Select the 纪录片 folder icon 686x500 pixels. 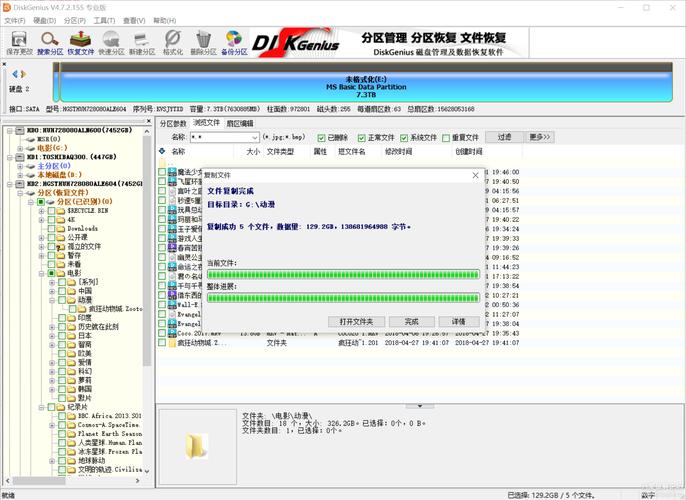pos(61,407)
